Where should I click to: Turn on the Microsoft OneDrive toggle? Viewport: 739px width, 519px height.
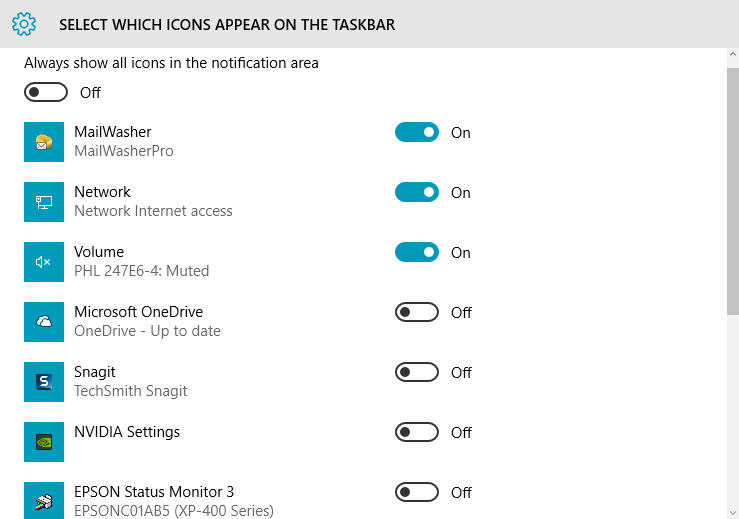(417, 312)
